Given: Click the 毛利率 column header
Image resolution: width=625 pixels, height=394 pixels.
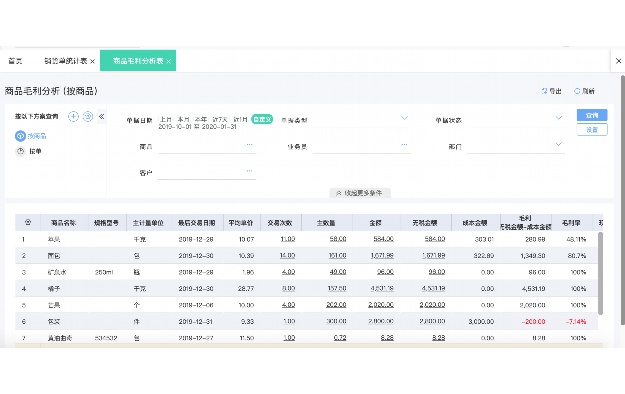Looking at the screenshot, I should (571, 223).
